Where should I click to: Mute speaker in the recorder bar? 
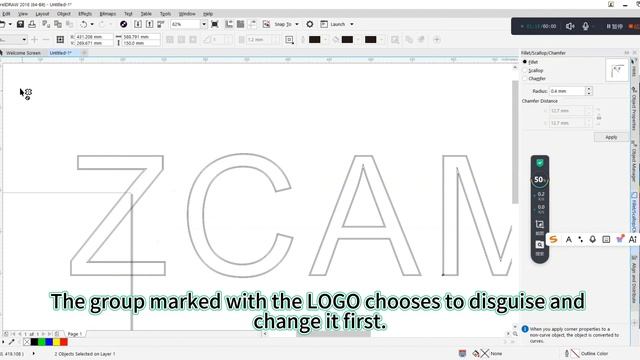pyautogui.click(x=570, y=26)
